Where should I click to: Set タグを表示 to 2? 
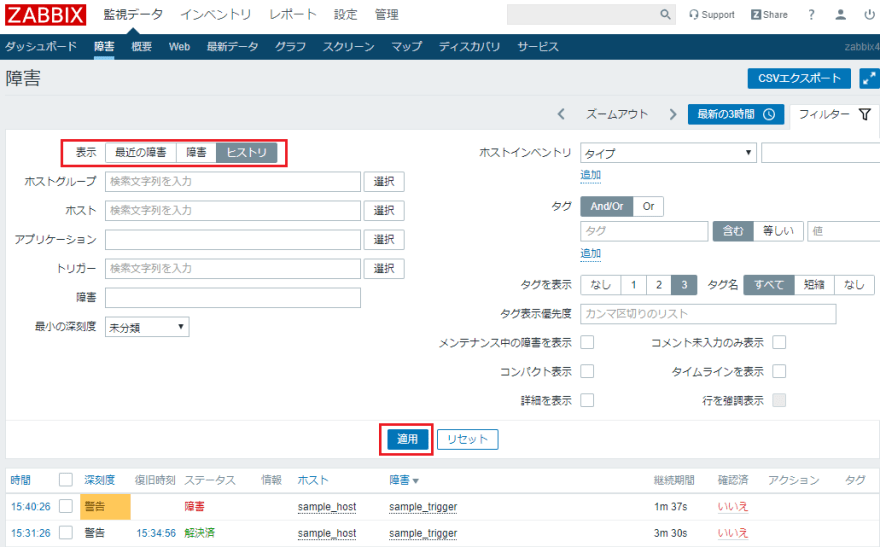coord(659,285)
